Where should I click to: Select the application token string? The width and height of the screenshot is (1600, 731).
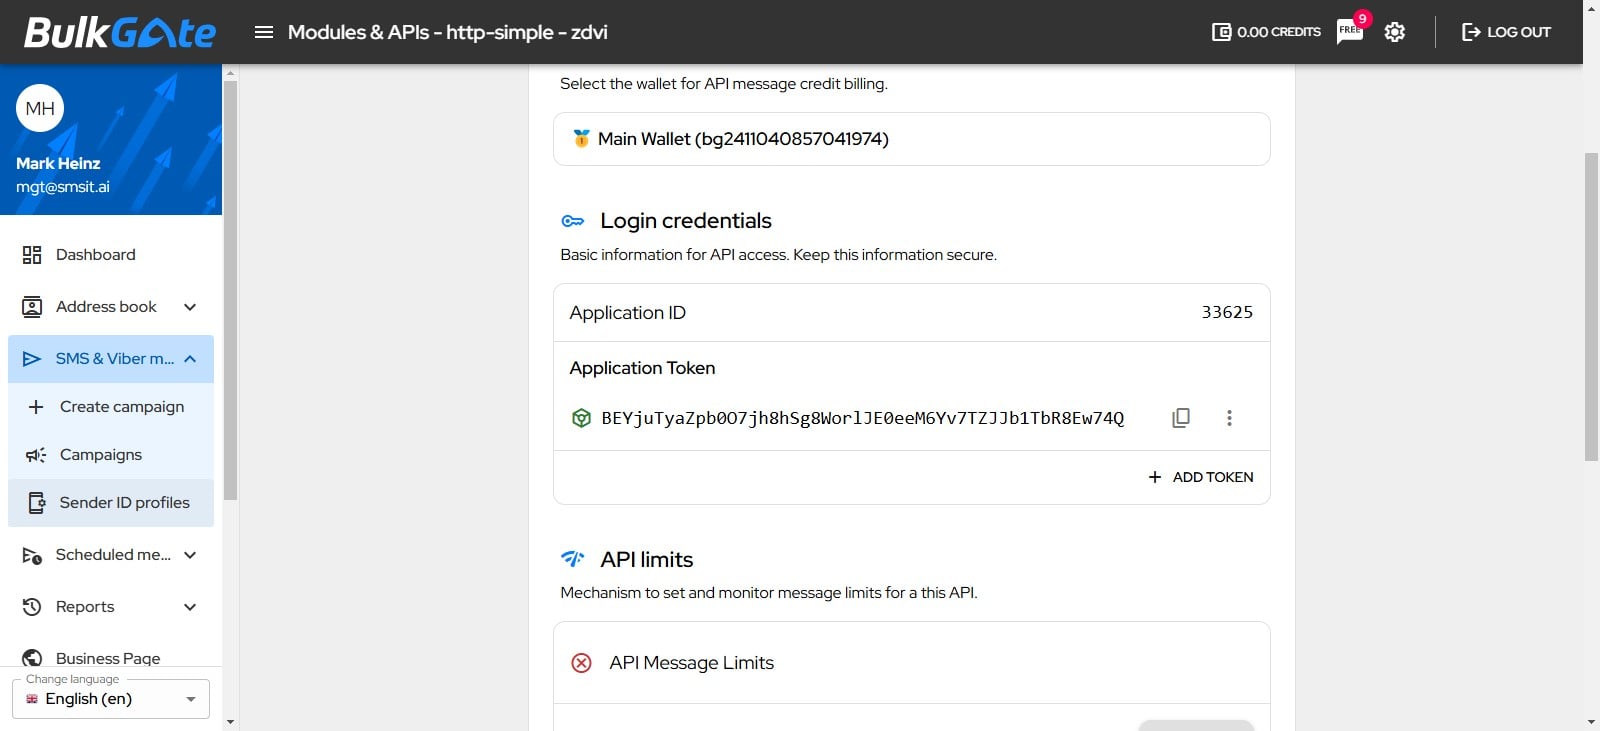[862, 418]
